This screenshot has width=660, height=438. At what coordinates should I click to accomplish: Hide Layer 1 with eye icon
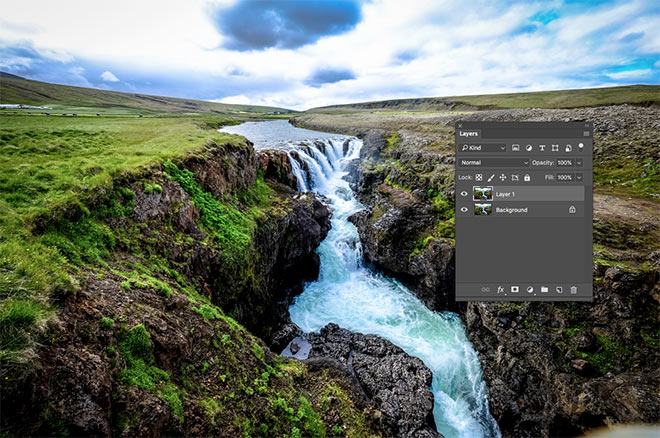464,194
